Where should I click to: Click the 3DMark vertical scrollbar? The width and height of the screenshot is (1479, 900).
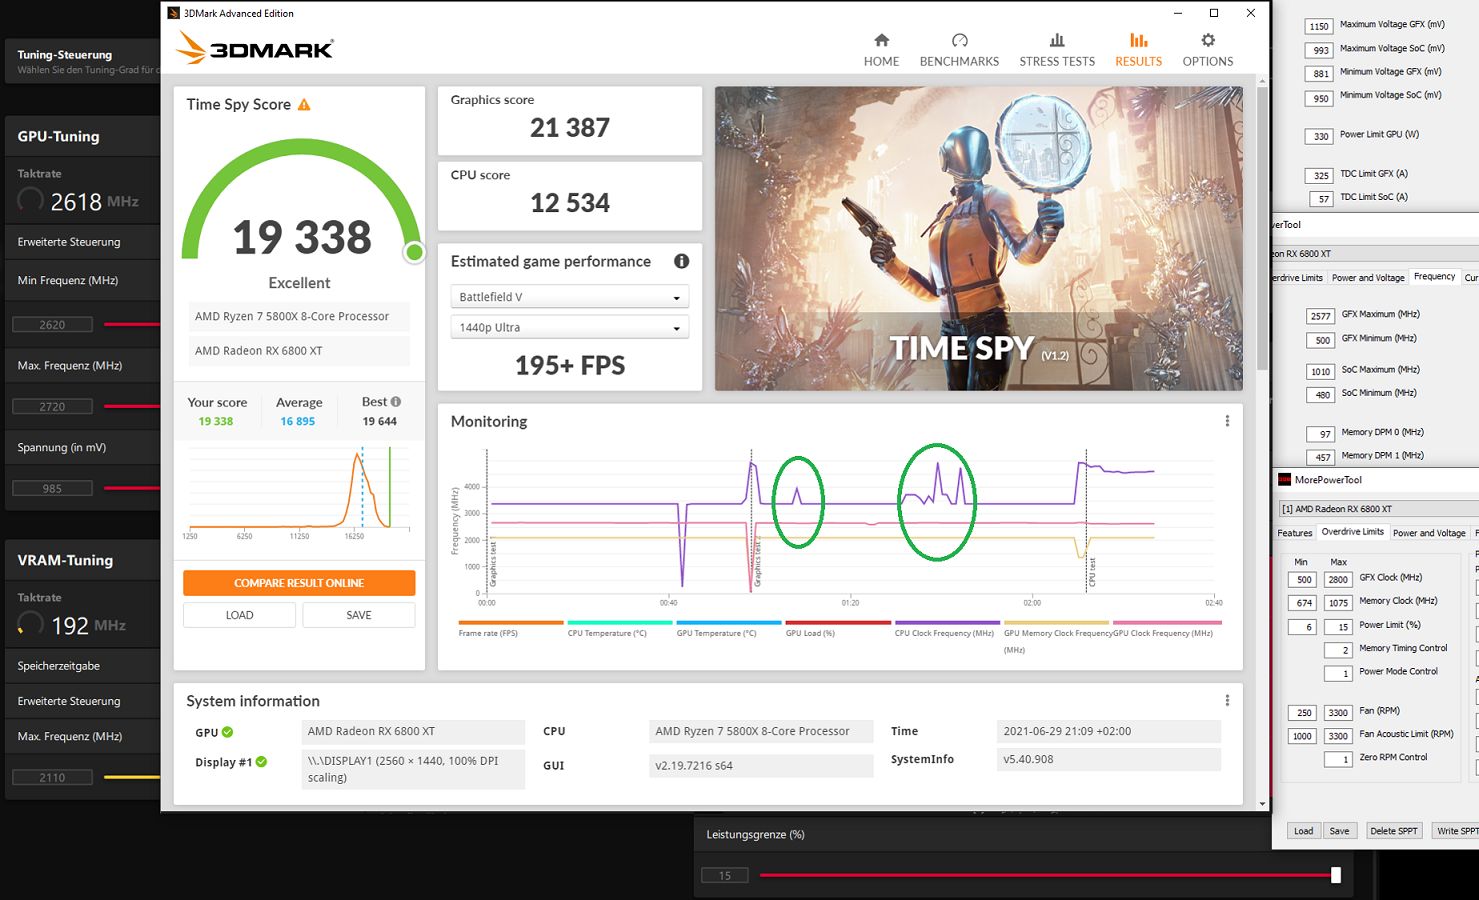click(x=1262, y=230)
